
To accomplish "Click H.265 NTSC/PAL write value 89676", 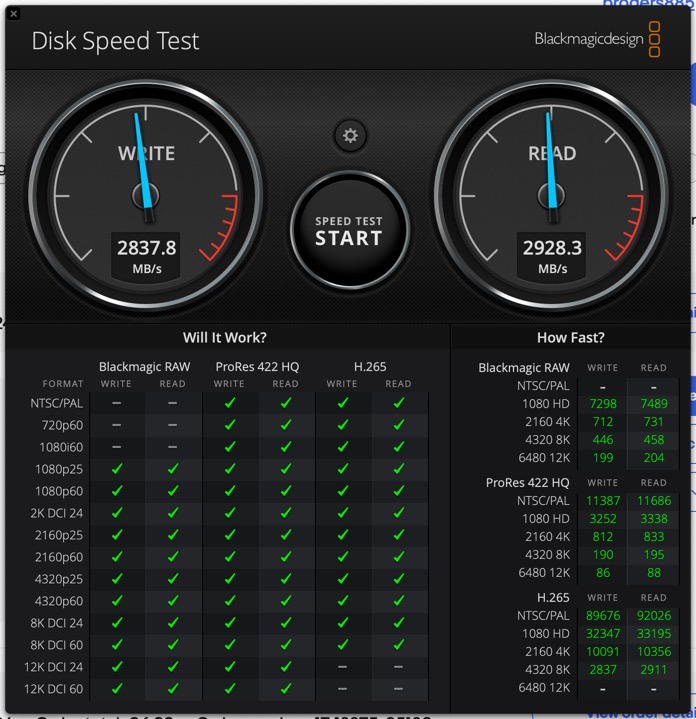I will tap(603, 616).
